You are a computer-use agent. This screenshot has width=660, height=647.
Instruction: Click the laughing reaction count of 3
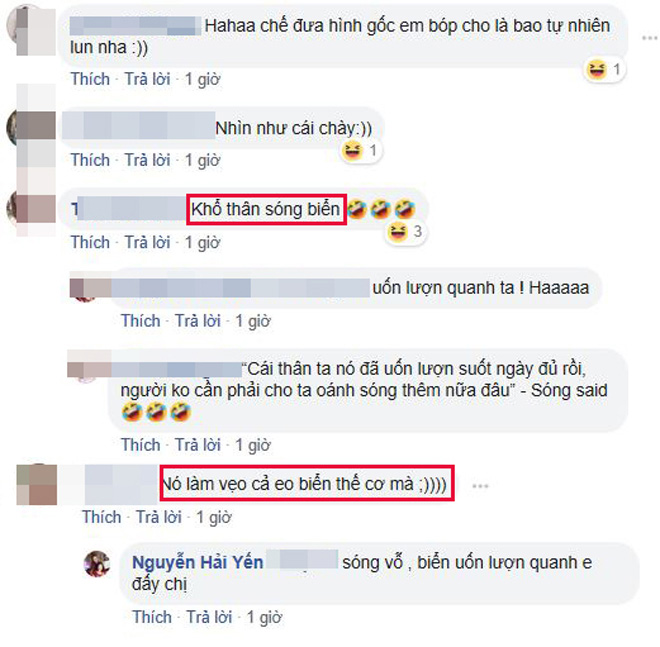[x=417, y=231]
